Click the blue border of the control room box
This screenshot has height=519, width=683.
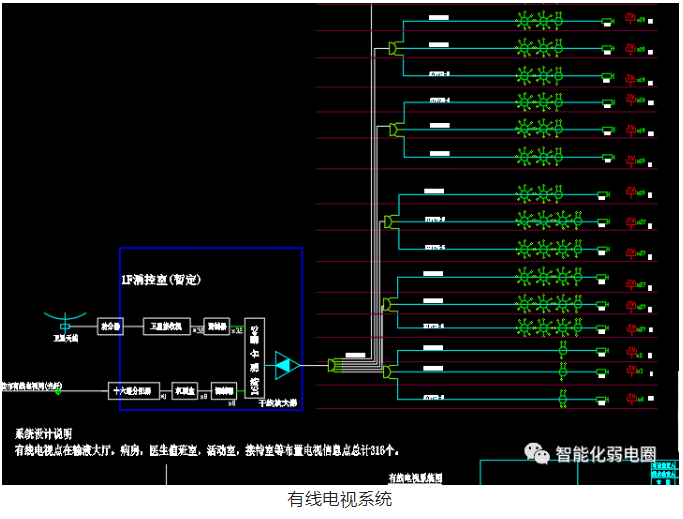(x=120, y=300)
